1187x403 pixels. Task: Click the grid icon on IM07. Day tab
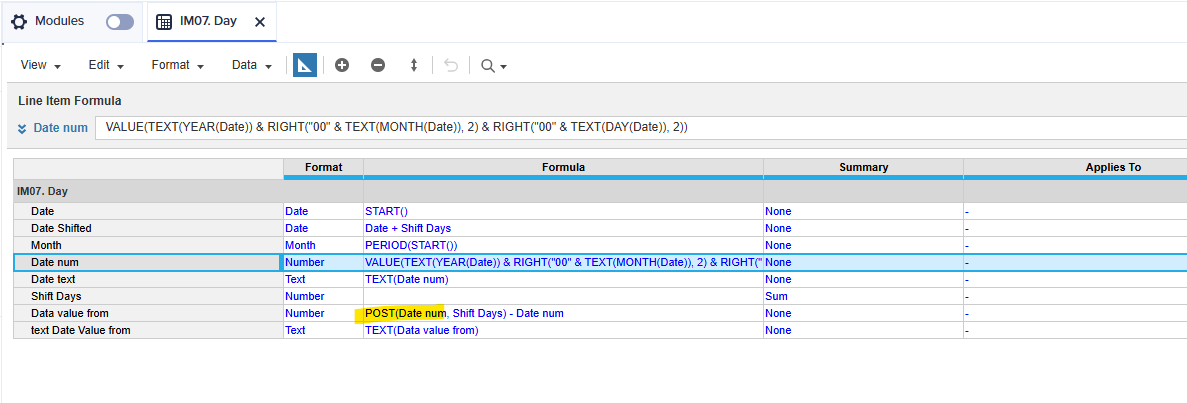(x=164, y=22)
